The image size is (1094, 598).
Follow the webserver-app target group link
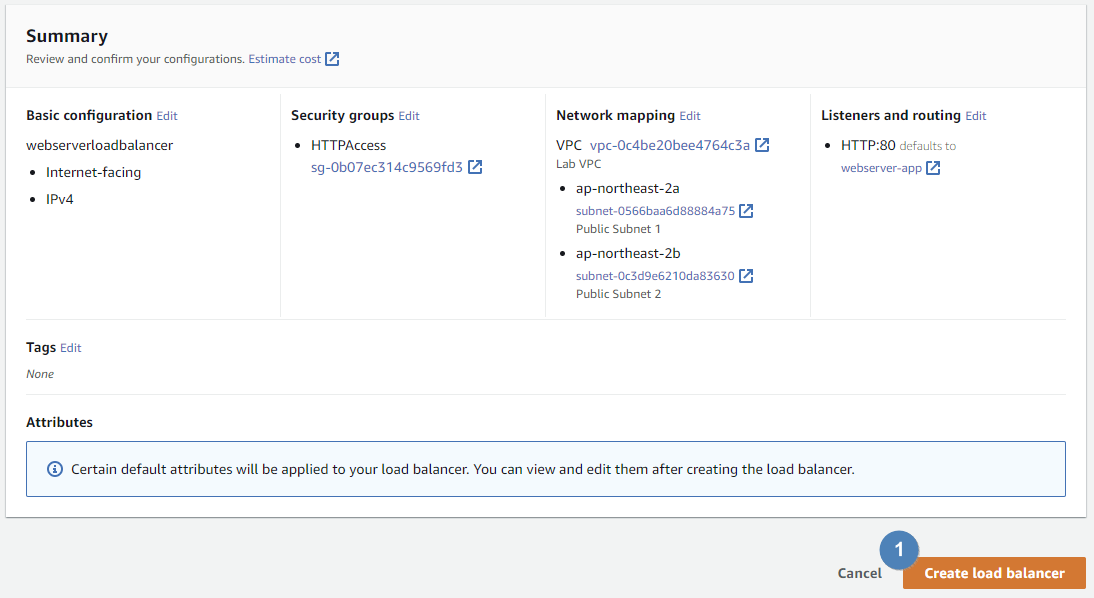(881, 168)
